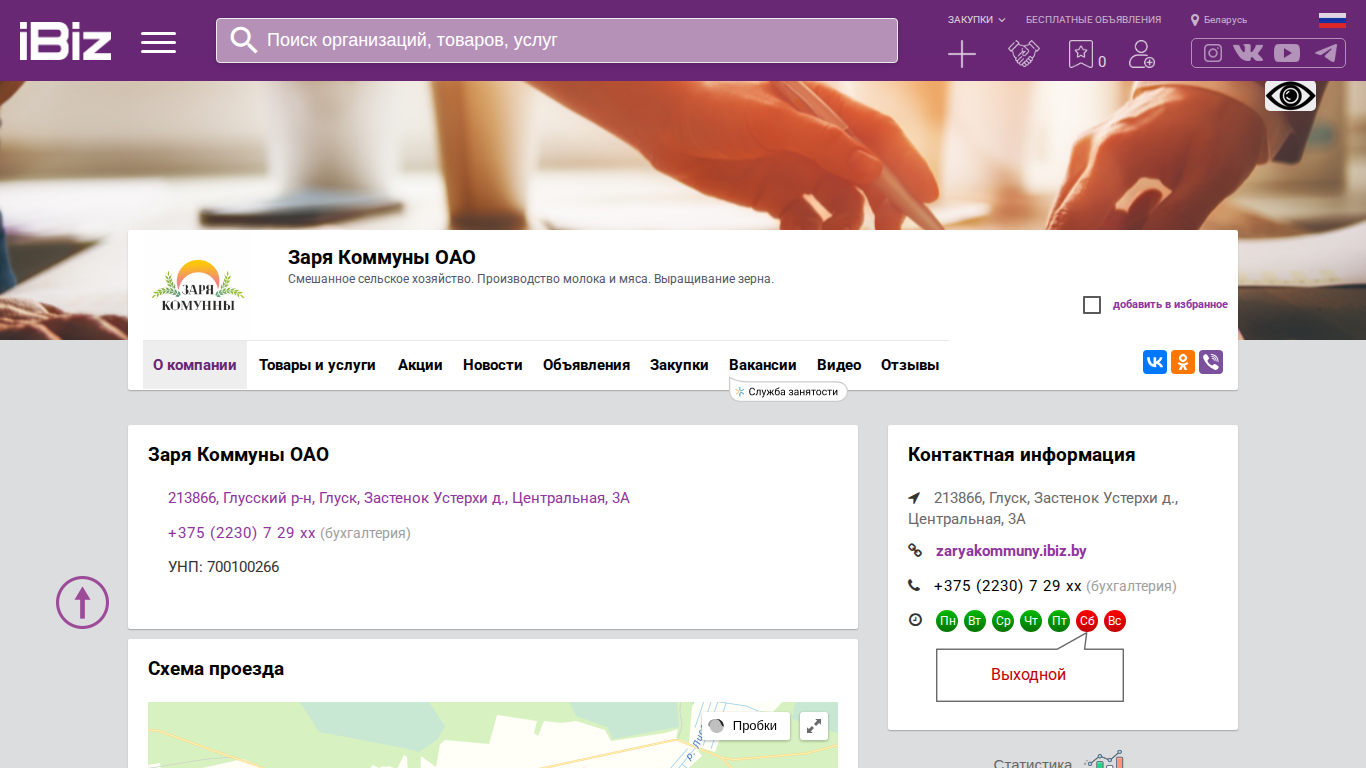Screen dimensions: 1366x768
Task: Select the Ср day circle
Action: 1003,621
